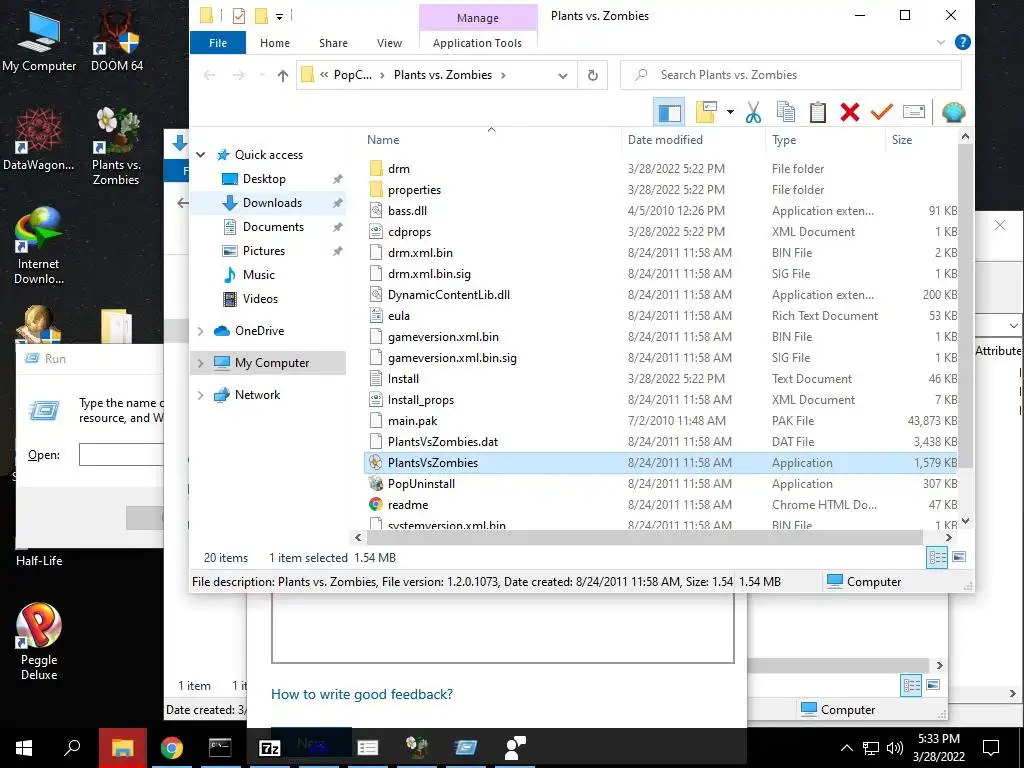Click the Email file envelope icon
Screen dimensions: 1024x768
(x=914, y=112)
